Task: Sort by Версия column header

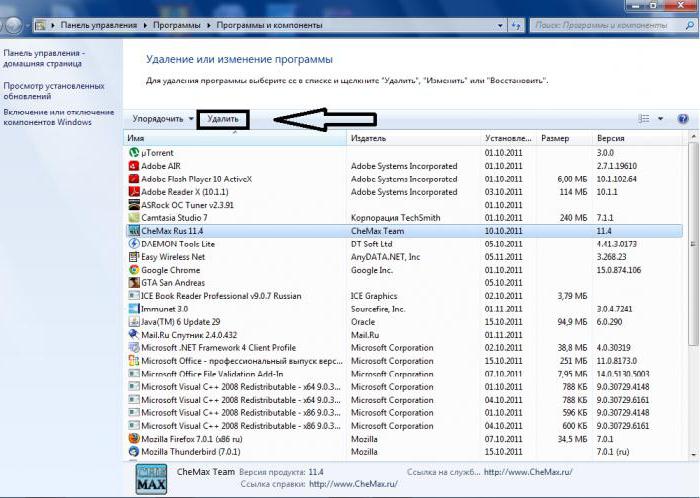Action: [x=638, y=138]
